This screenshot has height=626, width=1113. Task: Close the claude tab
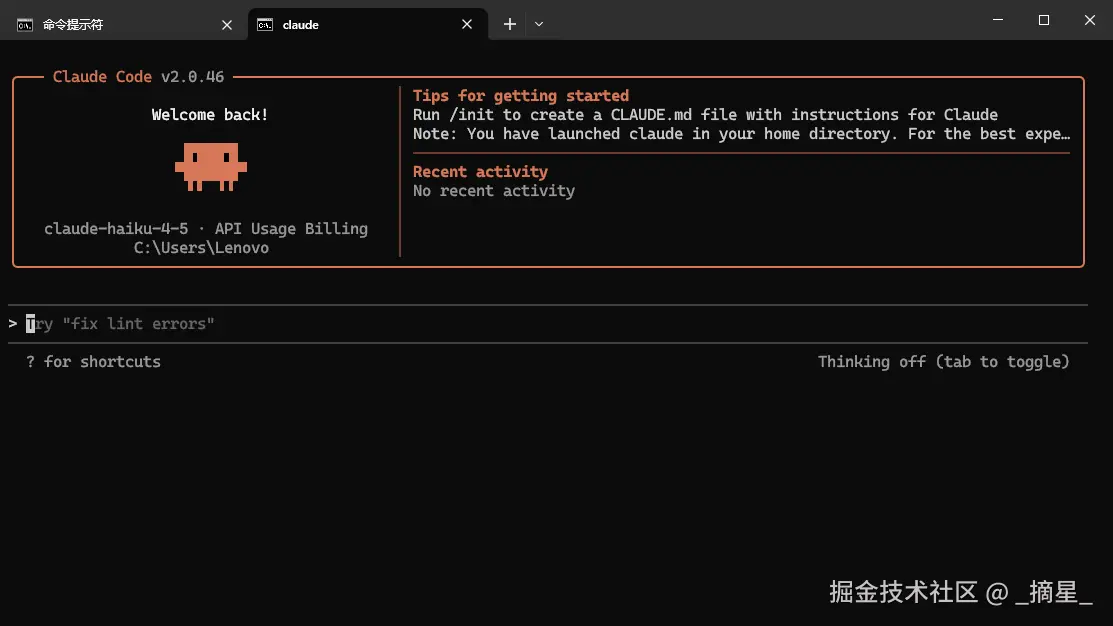tap(467, 24)
